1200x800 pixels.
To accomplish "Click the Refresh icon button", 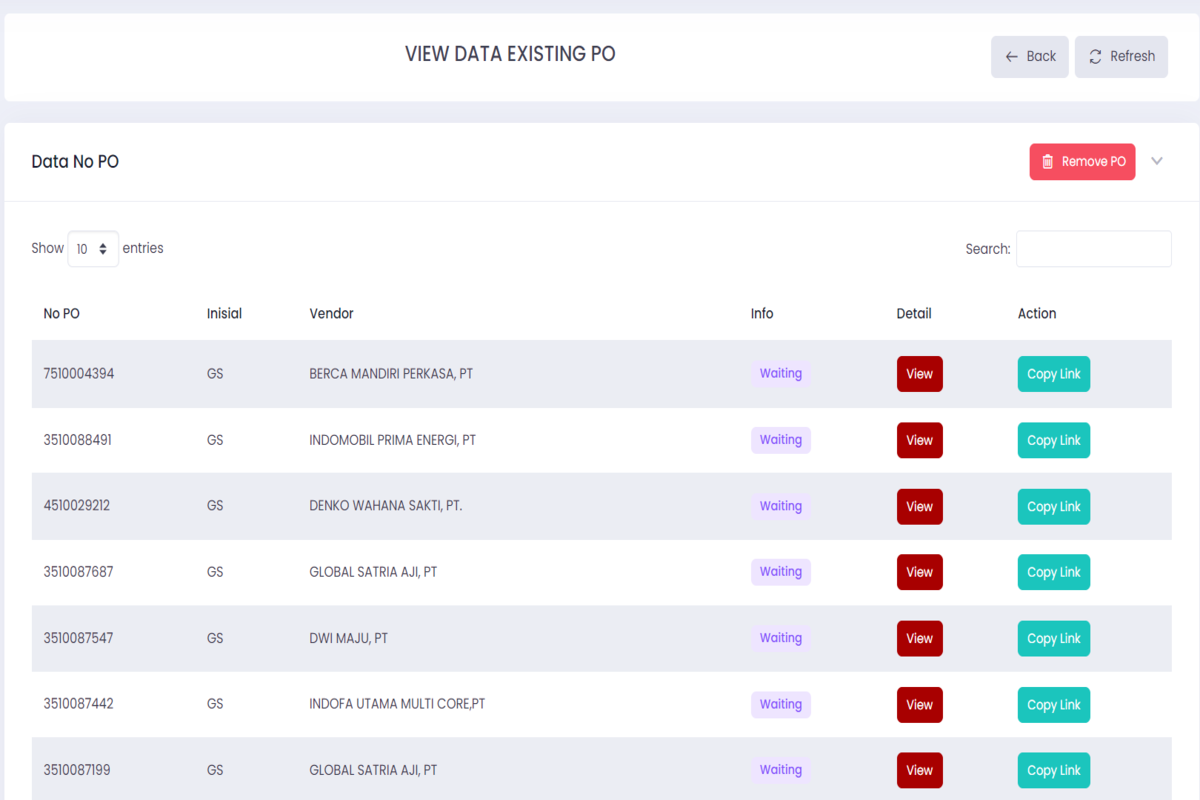I will (1121, 57).
